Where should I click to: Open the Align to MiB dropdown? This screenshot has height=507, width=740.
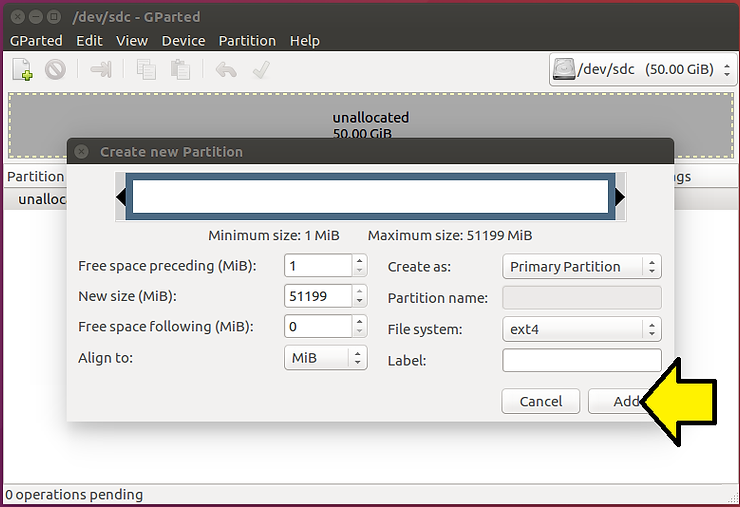point(325,358)
